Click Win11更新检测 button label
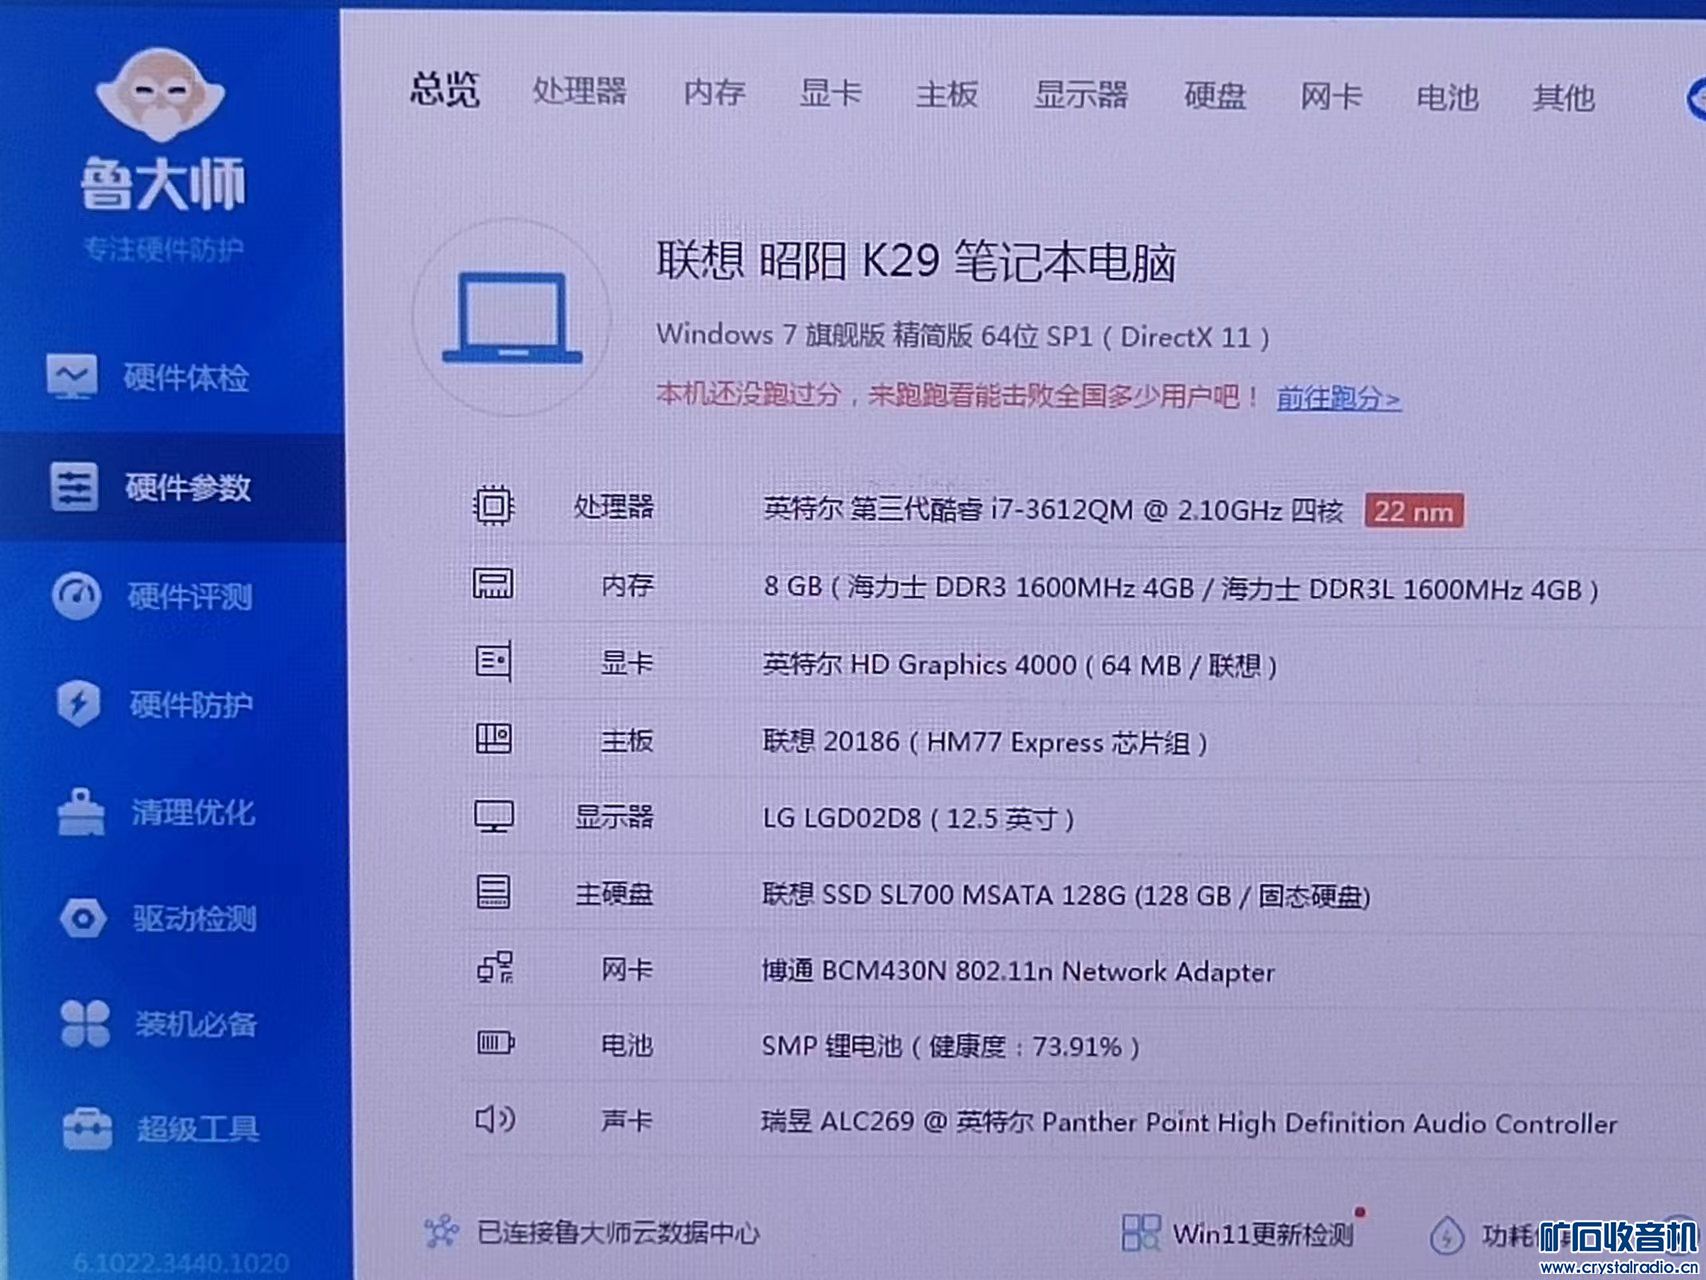 click(x=1263, y=1234)
